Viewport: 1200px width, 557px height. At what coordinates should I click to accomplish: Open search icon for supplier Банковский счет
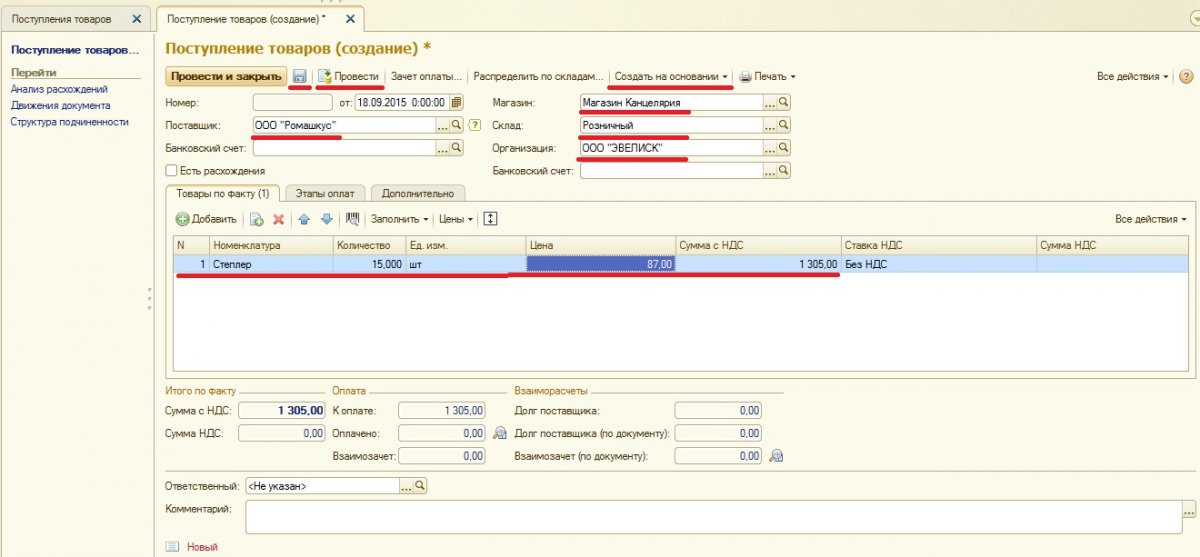(456, 147)
